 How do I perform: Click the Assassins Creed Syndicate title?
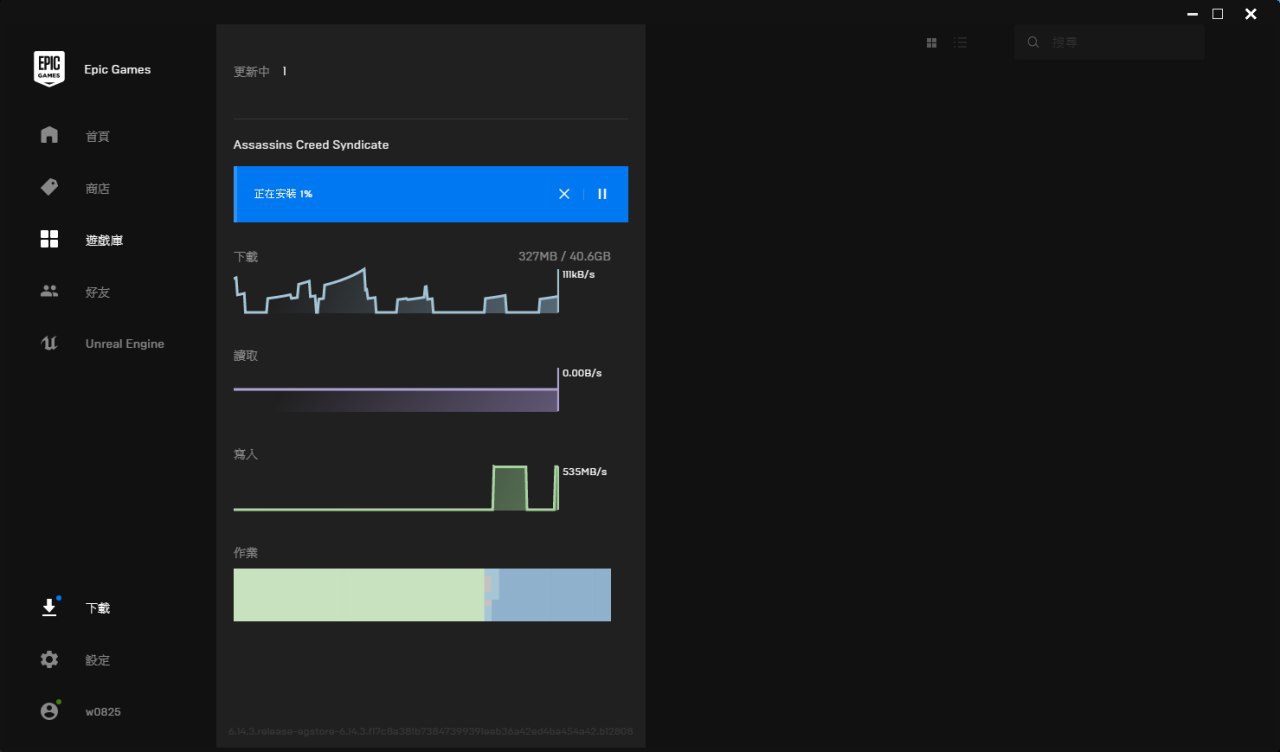coord(311,145)
